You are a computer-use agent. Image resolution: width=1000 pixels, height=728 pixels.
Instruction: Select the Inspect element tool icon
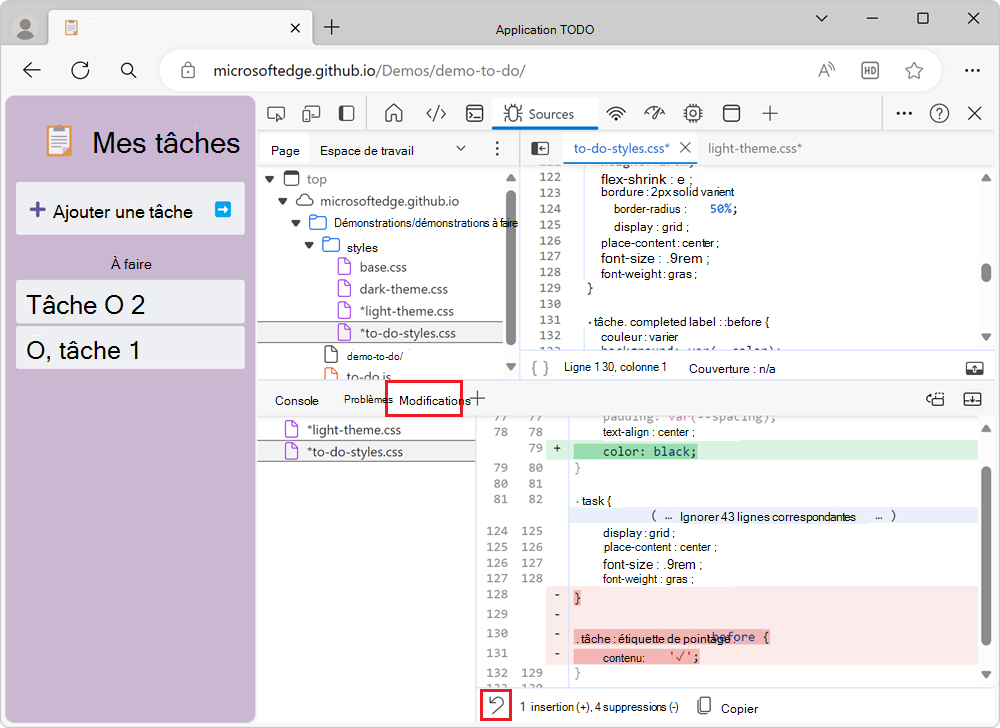276,113
